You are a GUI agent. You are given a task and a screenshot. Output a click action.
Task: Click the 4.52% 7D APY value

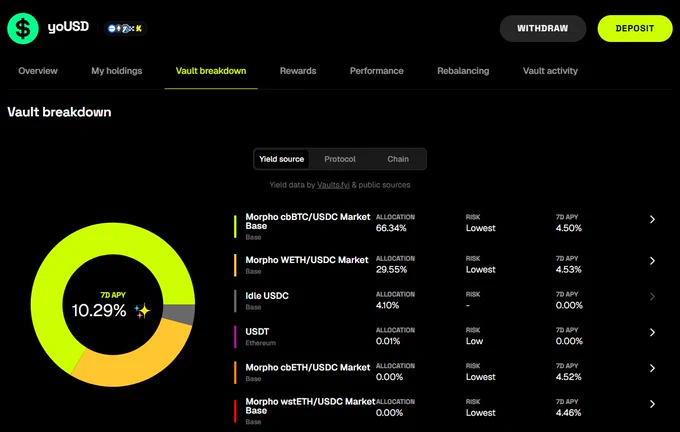[569, 377]
